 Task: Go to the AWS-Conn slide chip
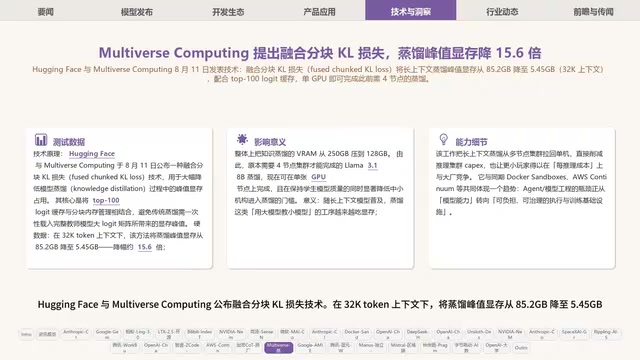pos(218,348)
